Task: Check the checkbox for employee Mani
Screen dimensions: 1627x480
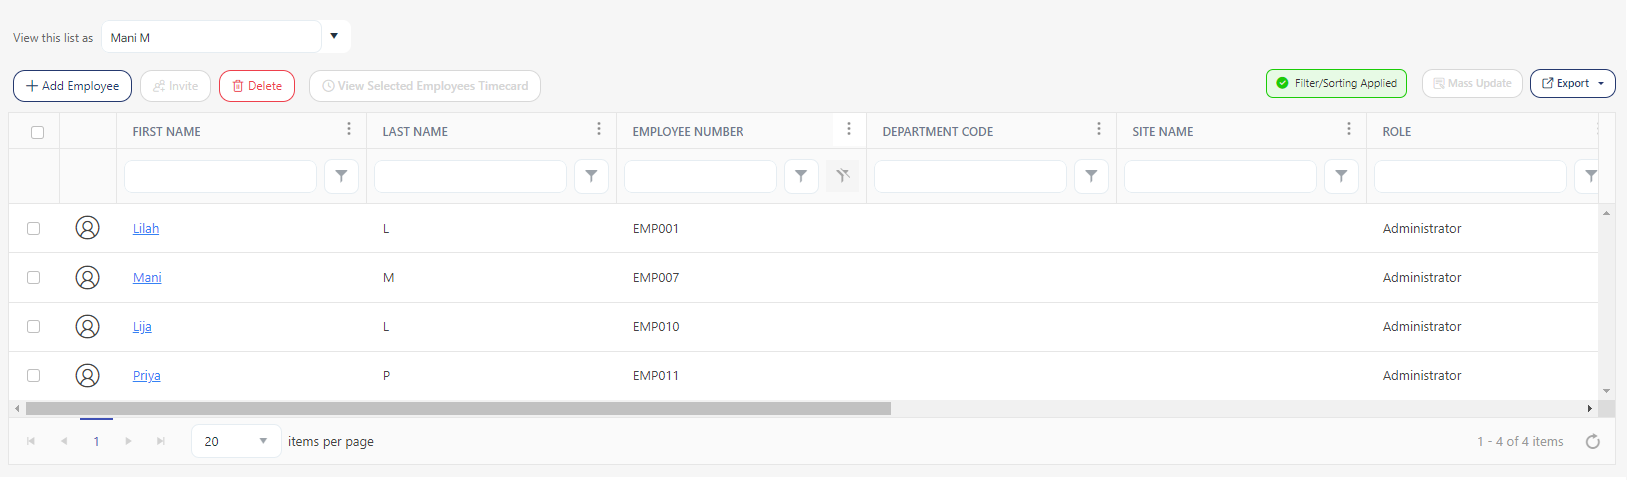Action: pyautogui.click(x=34, y=277)
